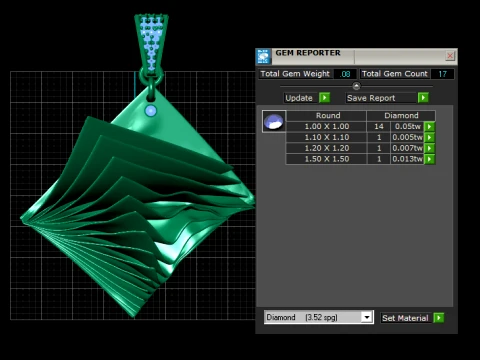Click the 0.005tw weight cell

407,137
